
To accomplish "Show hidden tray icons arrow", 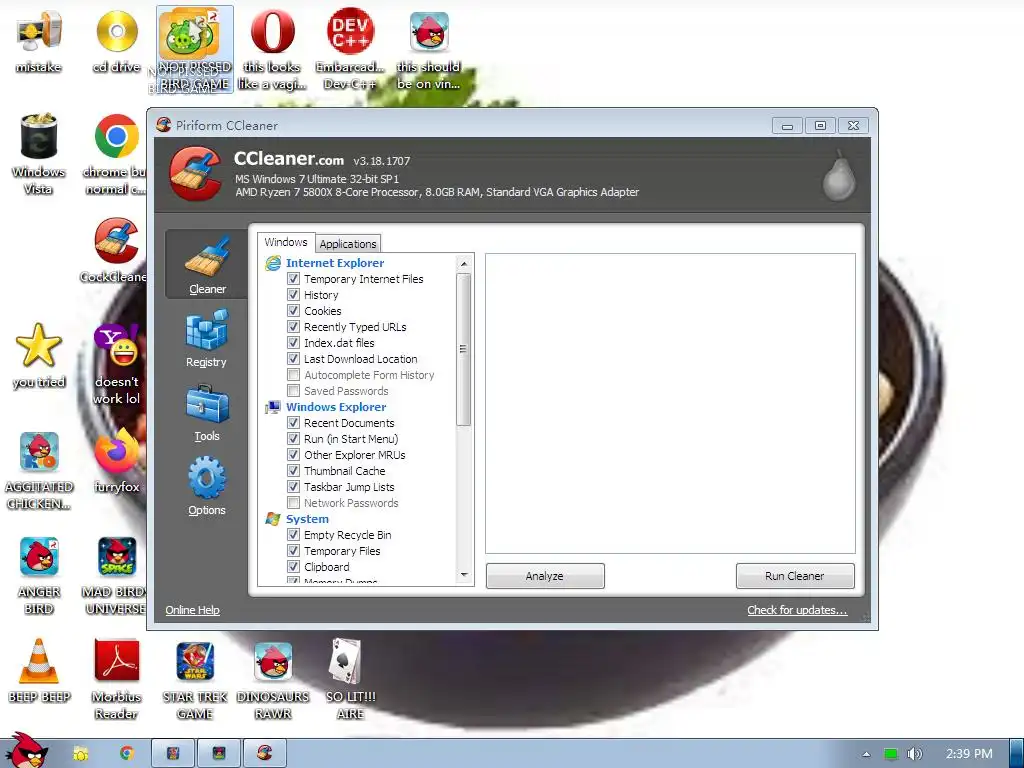I will [x=867, y=754].
